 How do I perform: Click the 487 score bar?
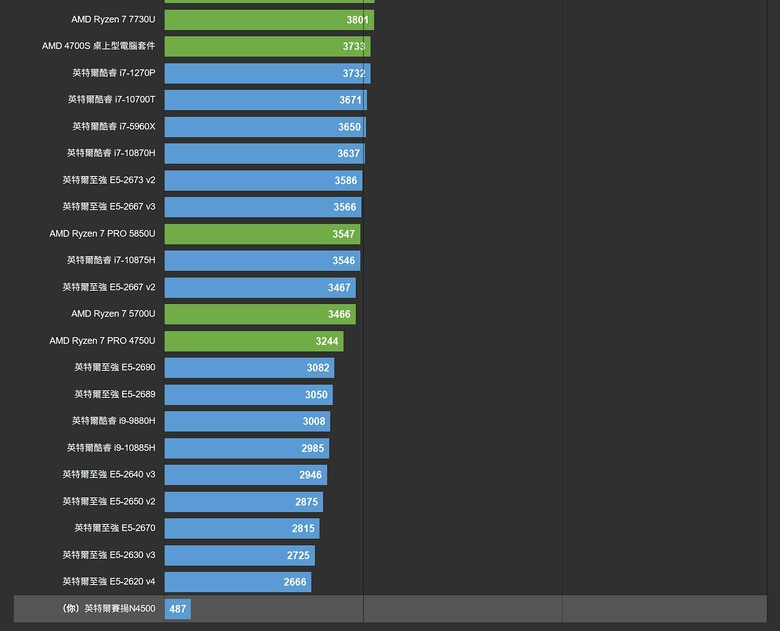point(178,609)
